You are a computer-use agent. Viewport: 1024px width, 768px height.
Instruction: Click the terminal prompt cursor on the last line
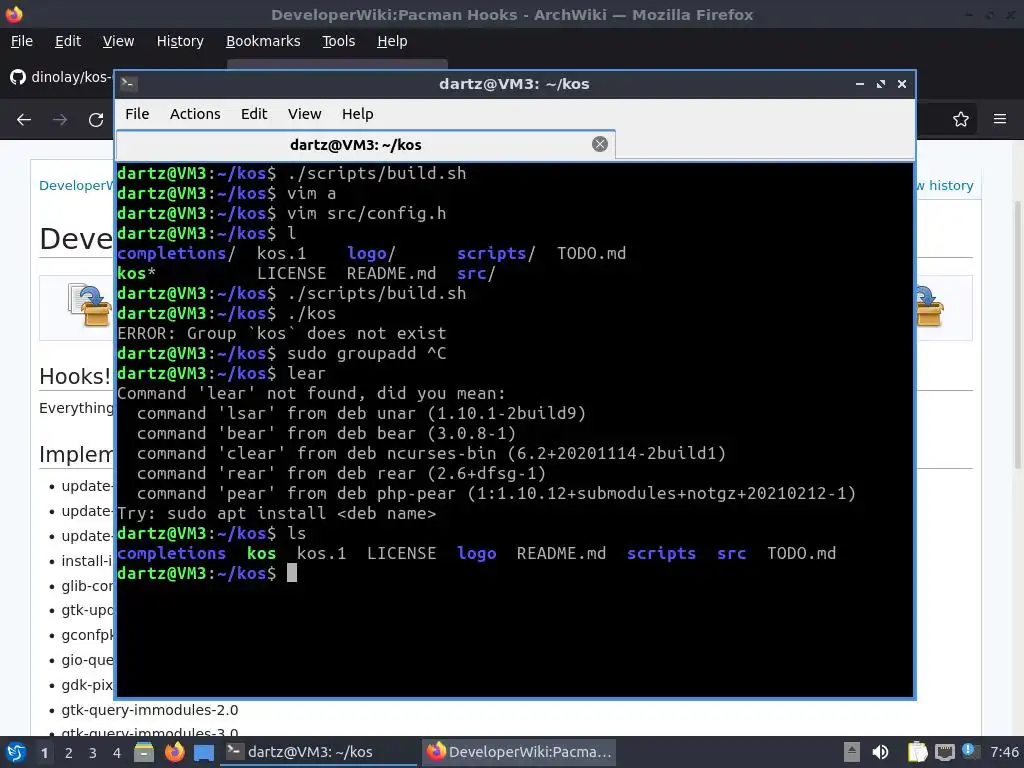coord(292,573)
